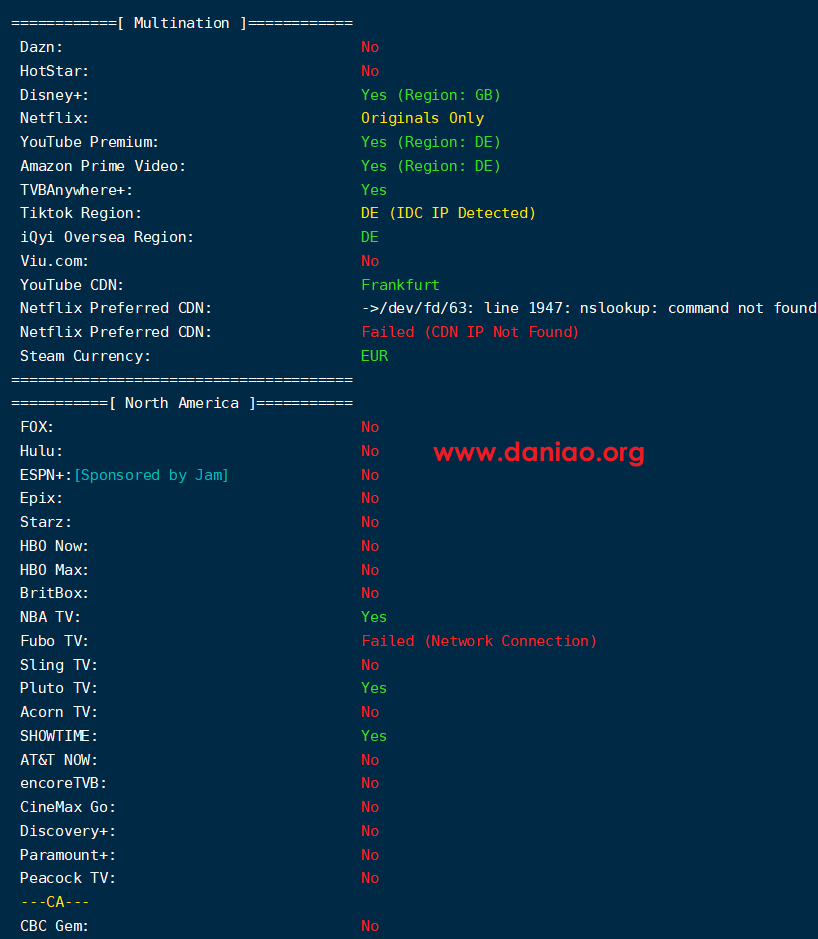Click the Failed (CDN IP Not Found) message
The width and height of the screenshot is (818, 939).
(x=470, y=332)
